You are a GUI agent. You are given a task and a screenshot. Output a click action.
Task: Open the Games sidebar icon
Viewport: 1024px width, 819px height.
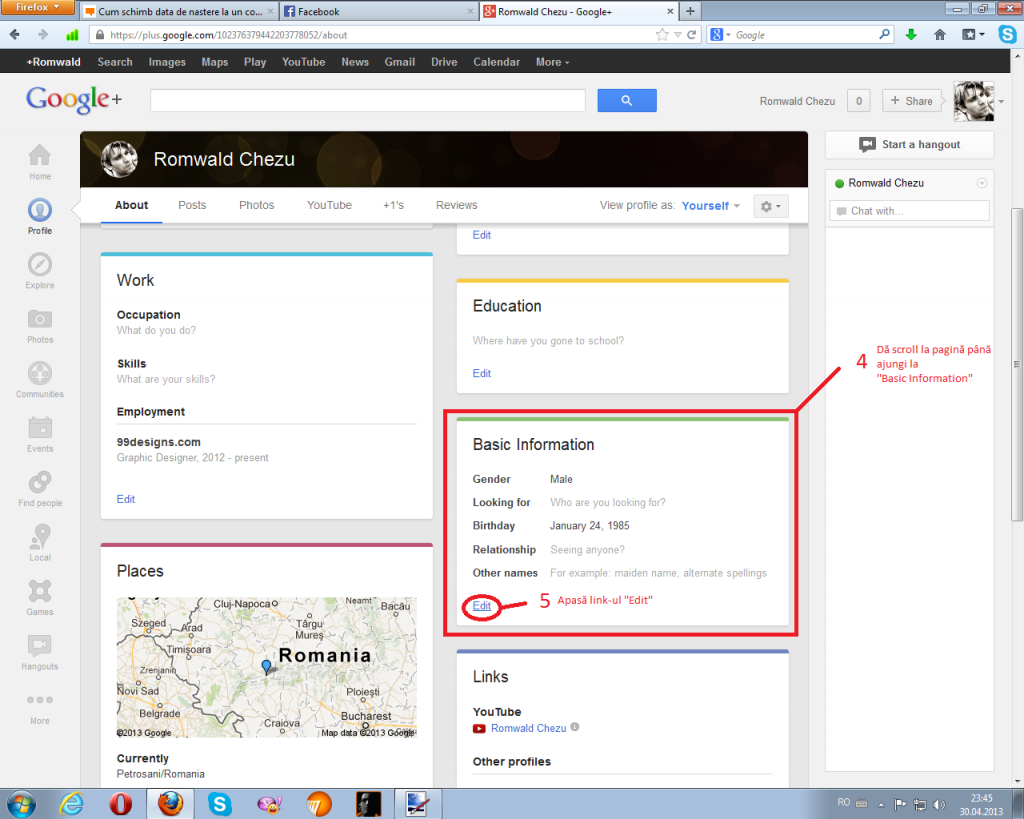[x=40, y=598]
